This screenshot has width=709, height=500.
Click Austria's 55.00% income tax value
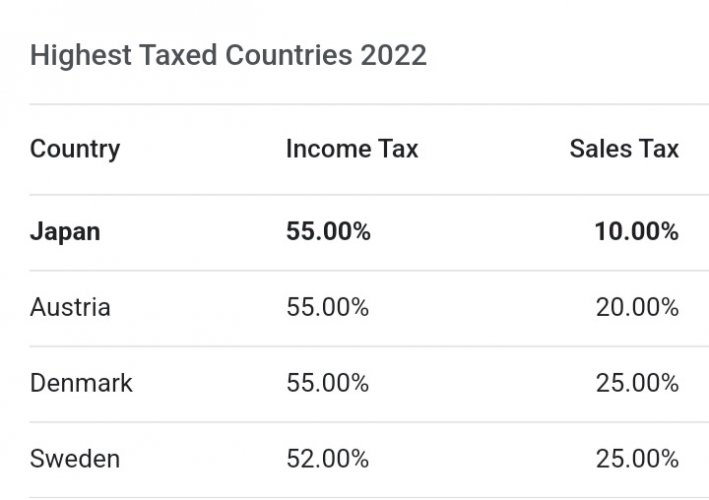(328, 307)
